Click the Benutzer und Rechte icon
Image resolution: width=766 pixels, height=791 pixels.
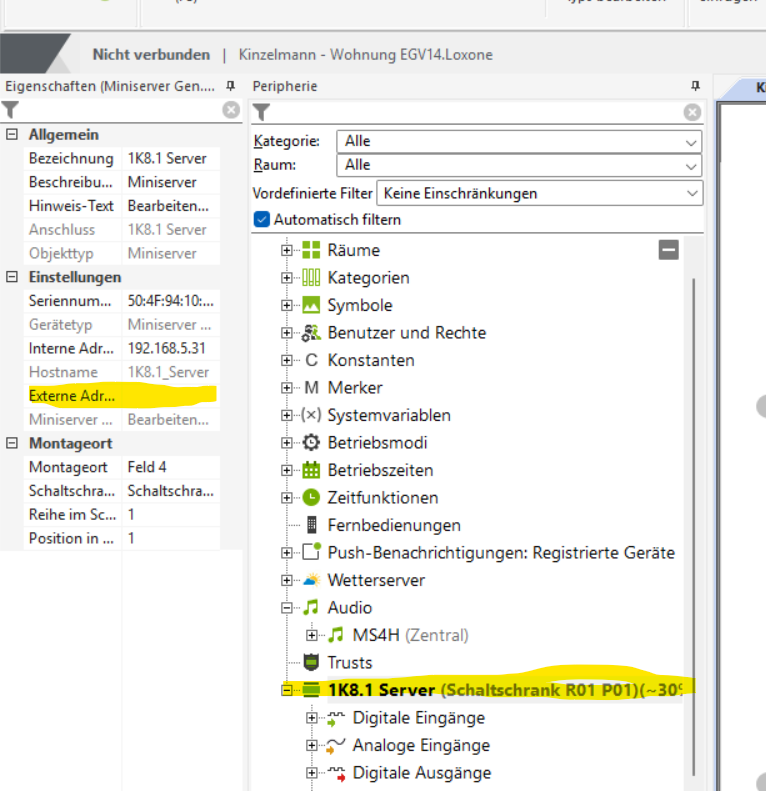[311, 333]
